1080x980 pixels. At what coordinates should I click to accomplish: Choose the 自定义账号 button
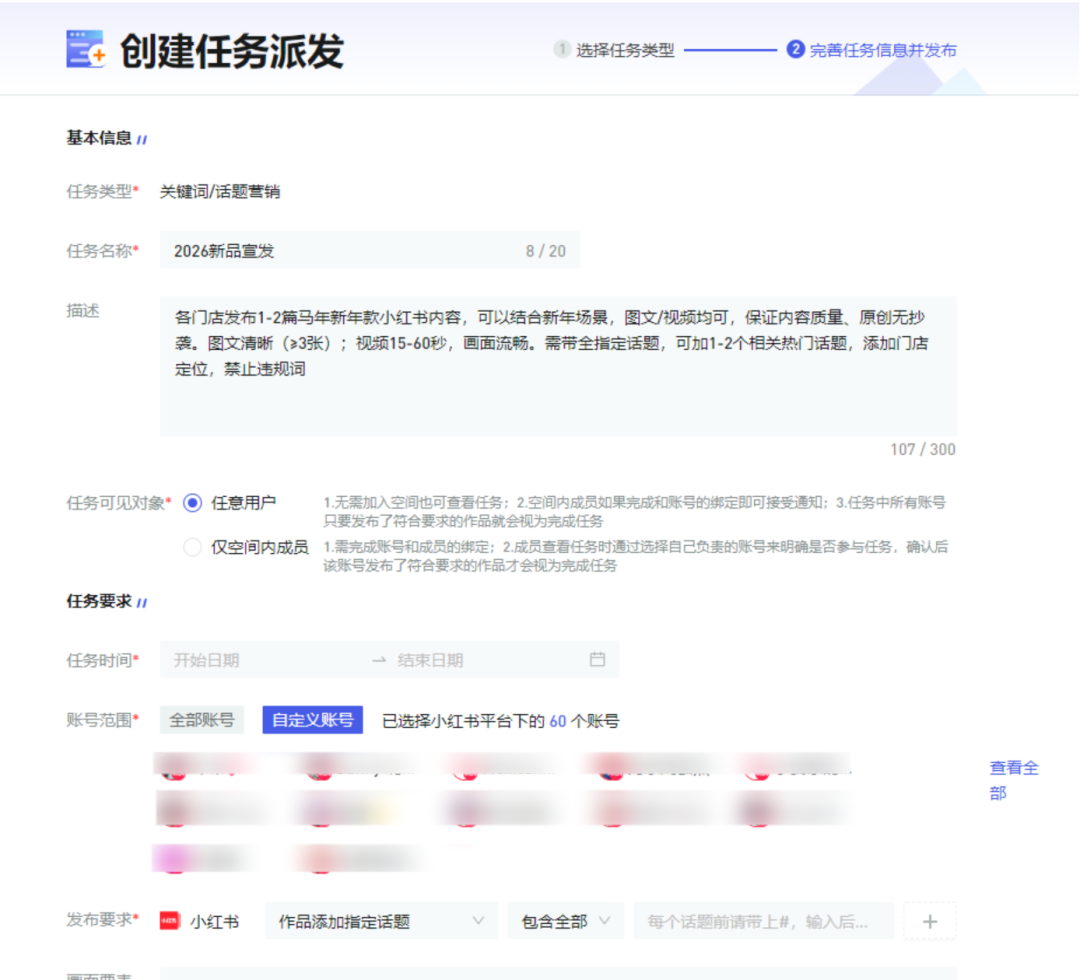(x=312, y=720)
